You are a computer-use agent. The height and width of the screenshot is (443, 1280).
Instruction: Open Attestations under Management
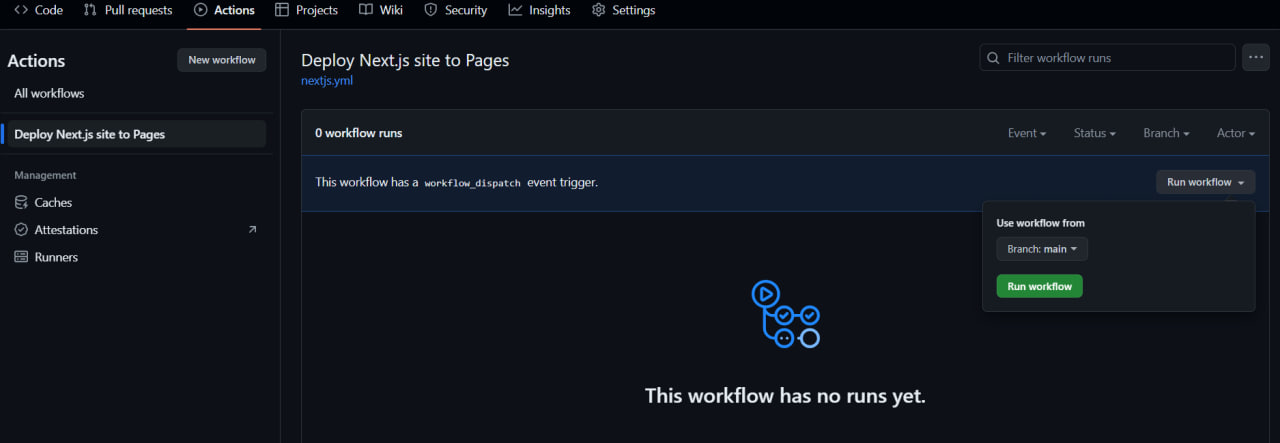135,229
